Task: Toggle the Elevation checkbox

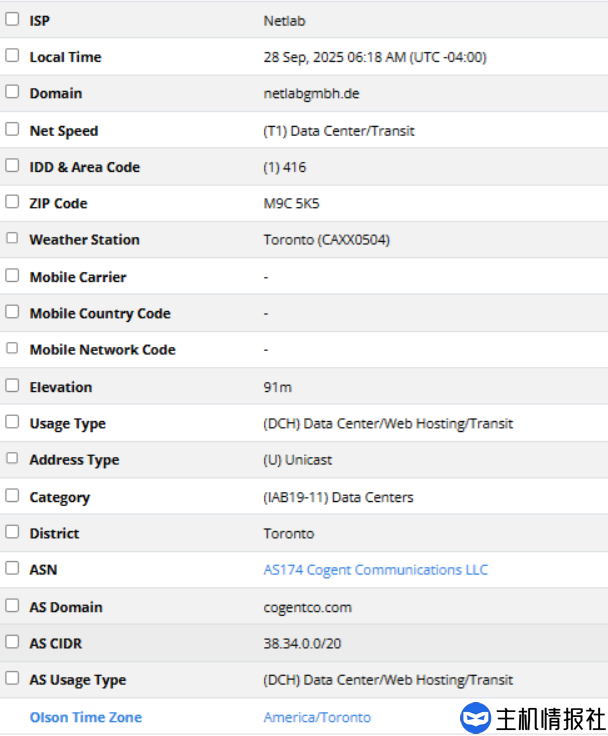Action: [x=12, y=385]
